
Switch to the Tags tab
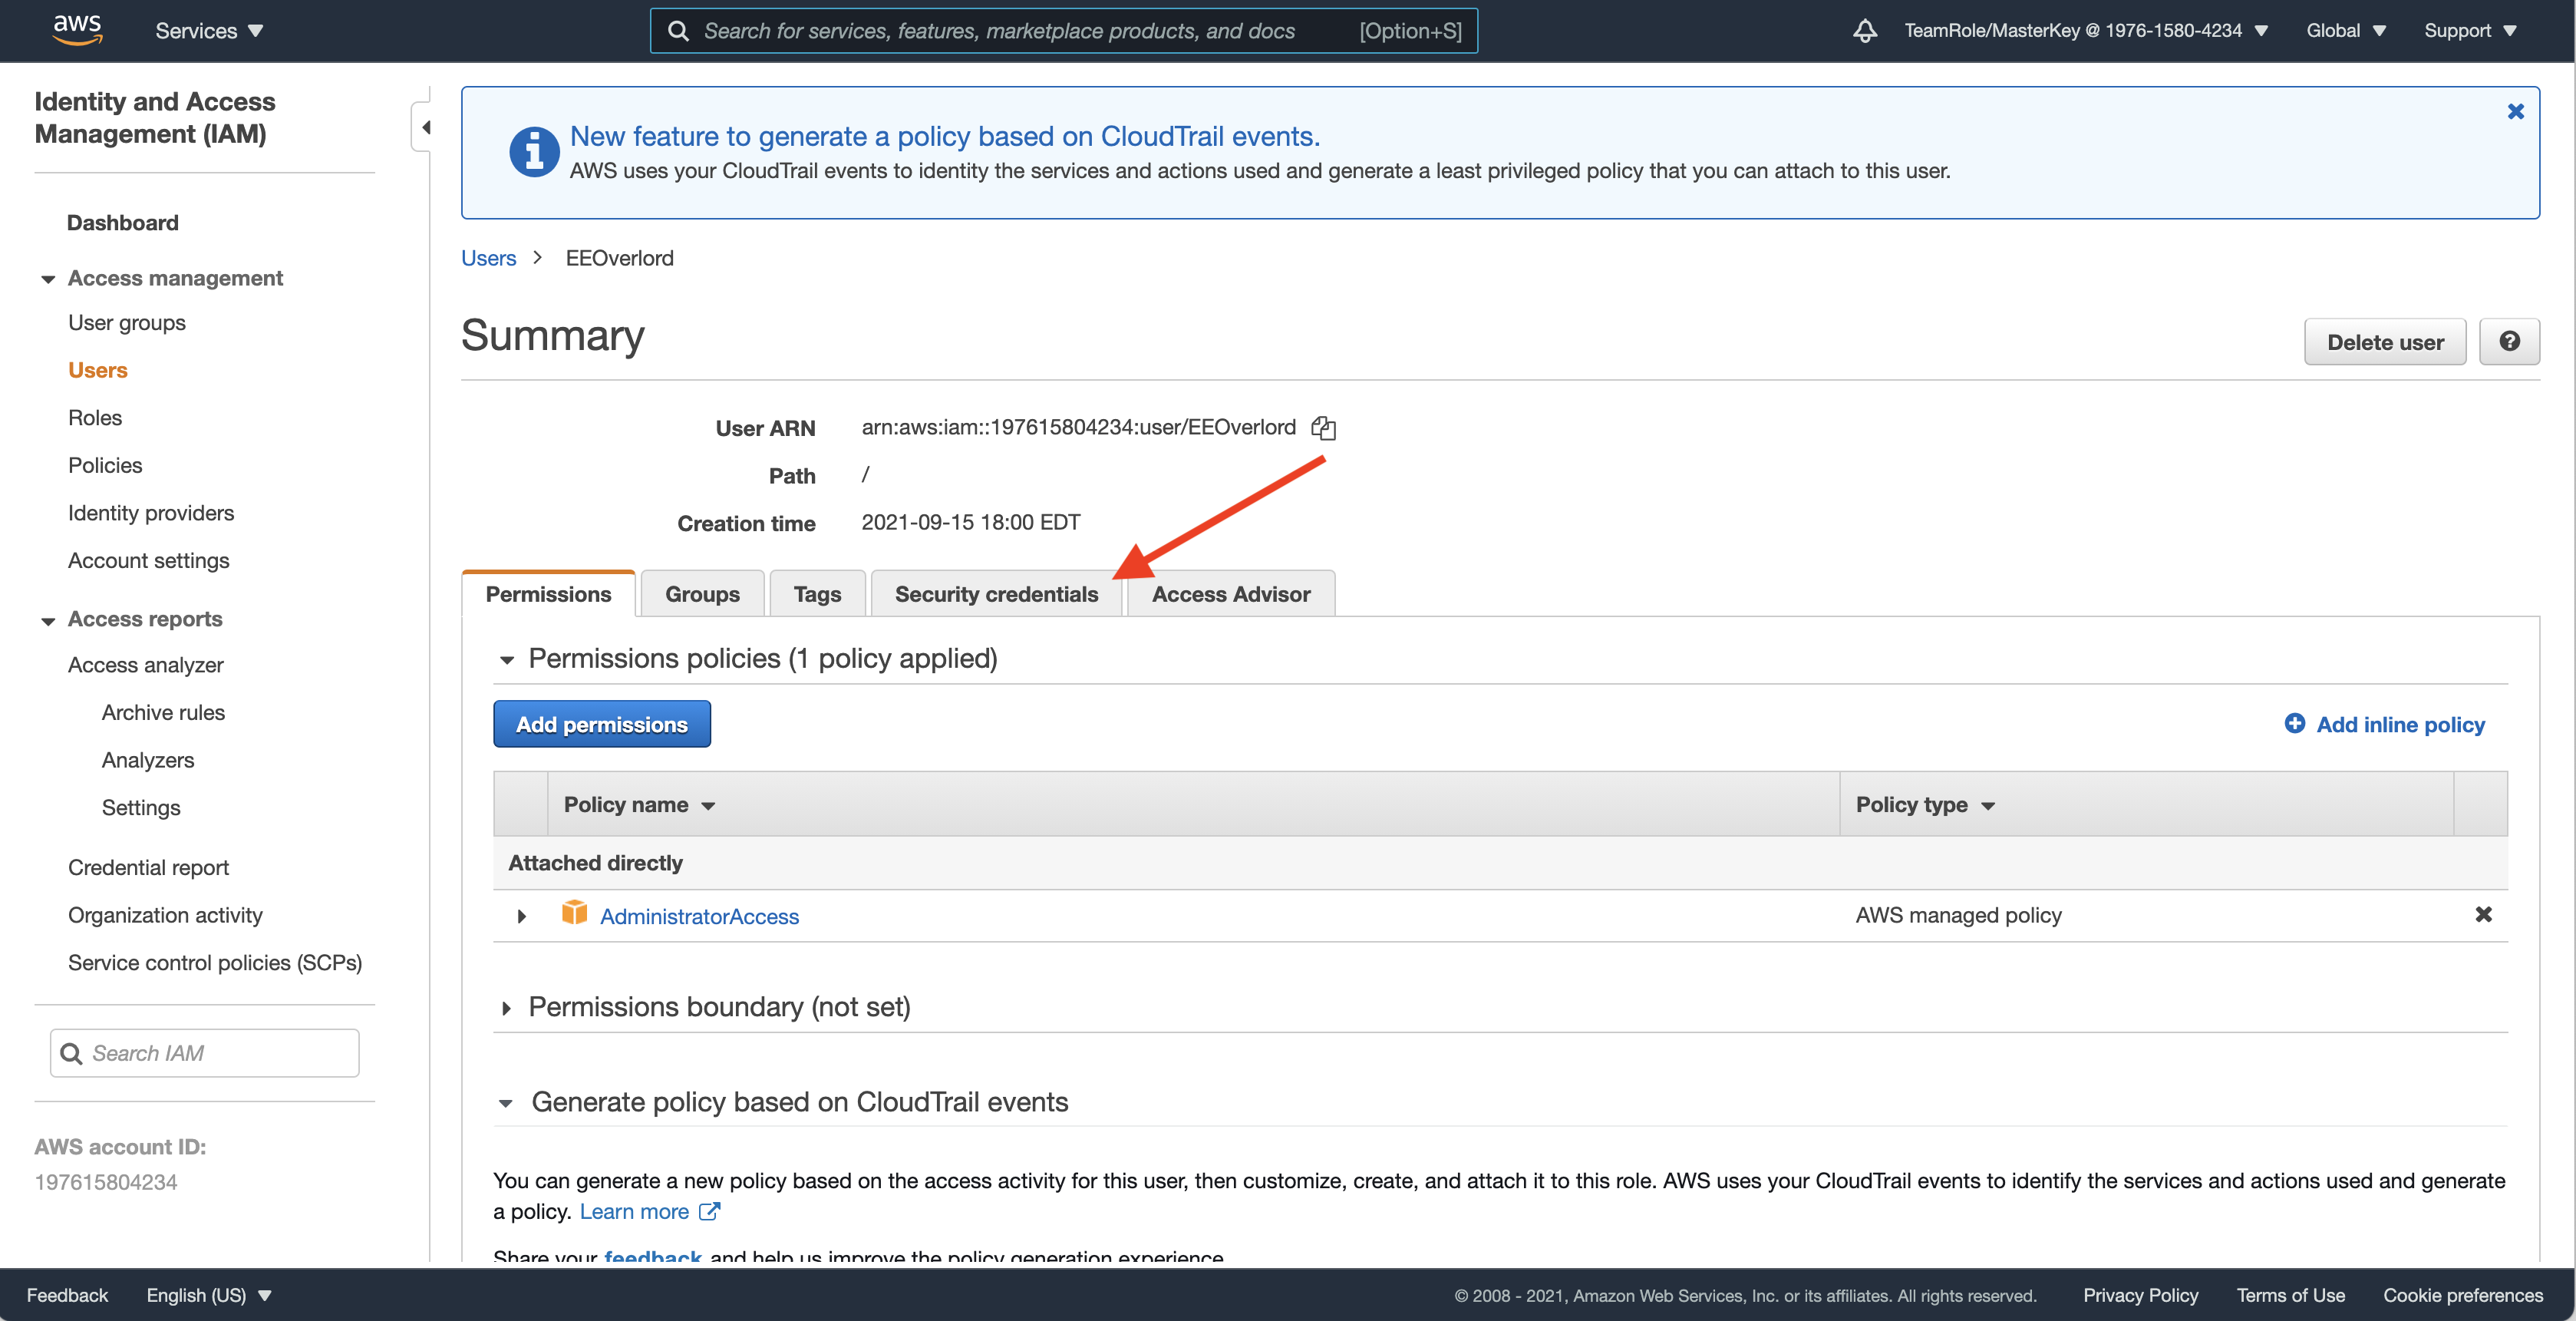817,594
